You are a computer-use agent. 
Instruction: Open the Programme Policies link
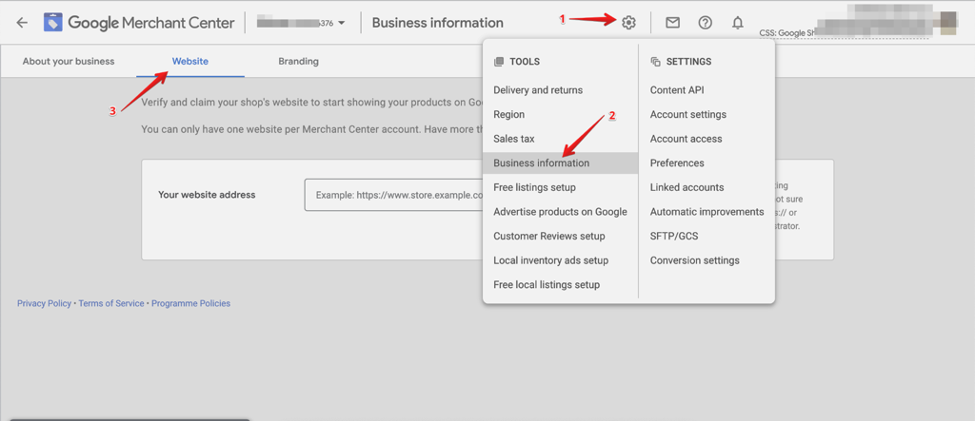[191, 303]
